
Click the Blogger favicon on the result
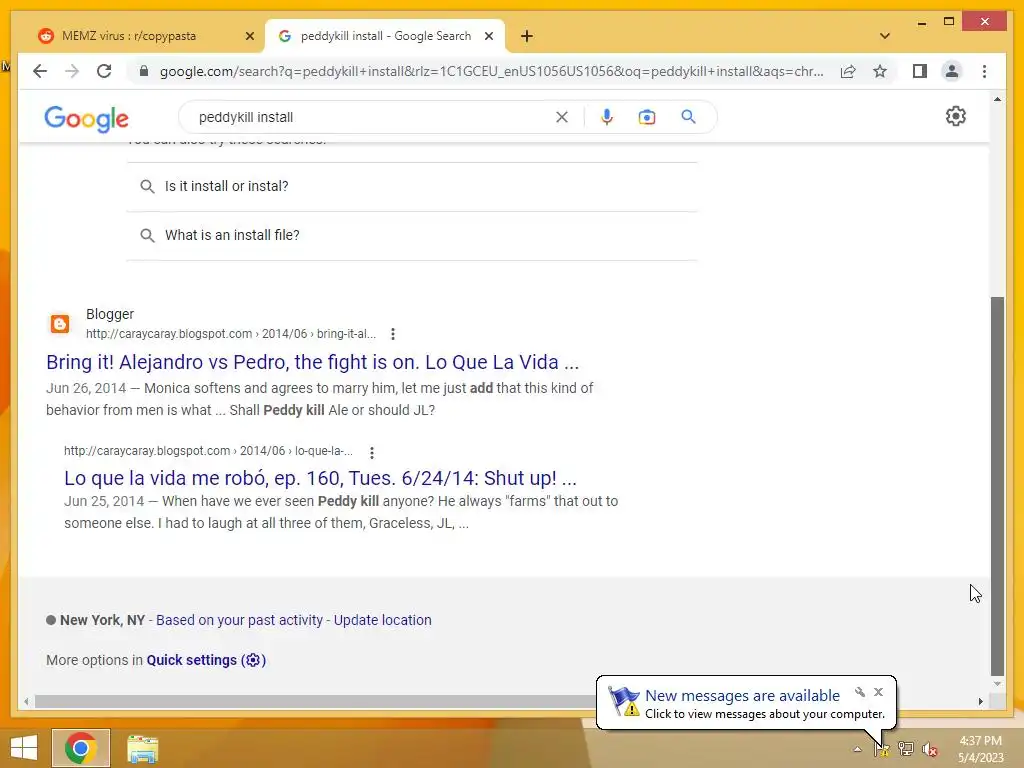tap(60, 323)
